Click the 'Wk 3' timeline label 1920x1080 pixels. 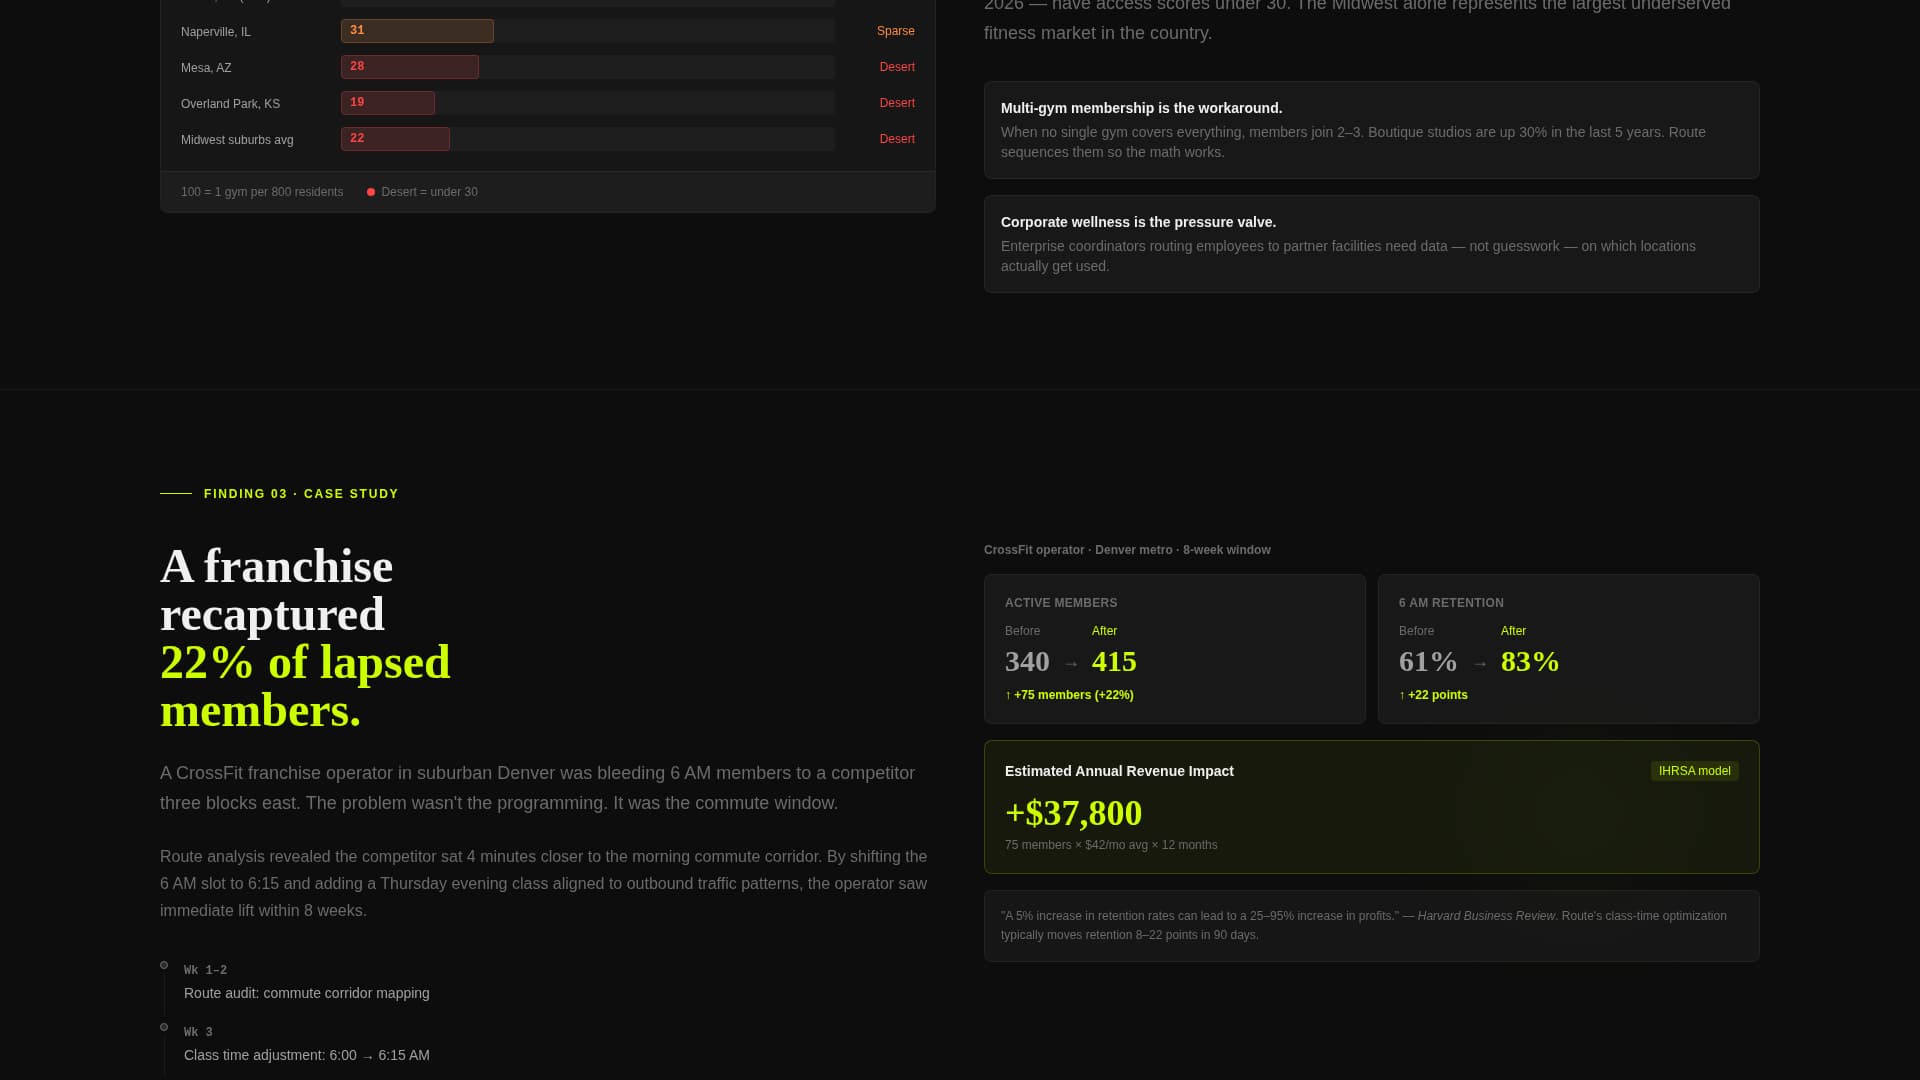tap(198, 1033)
